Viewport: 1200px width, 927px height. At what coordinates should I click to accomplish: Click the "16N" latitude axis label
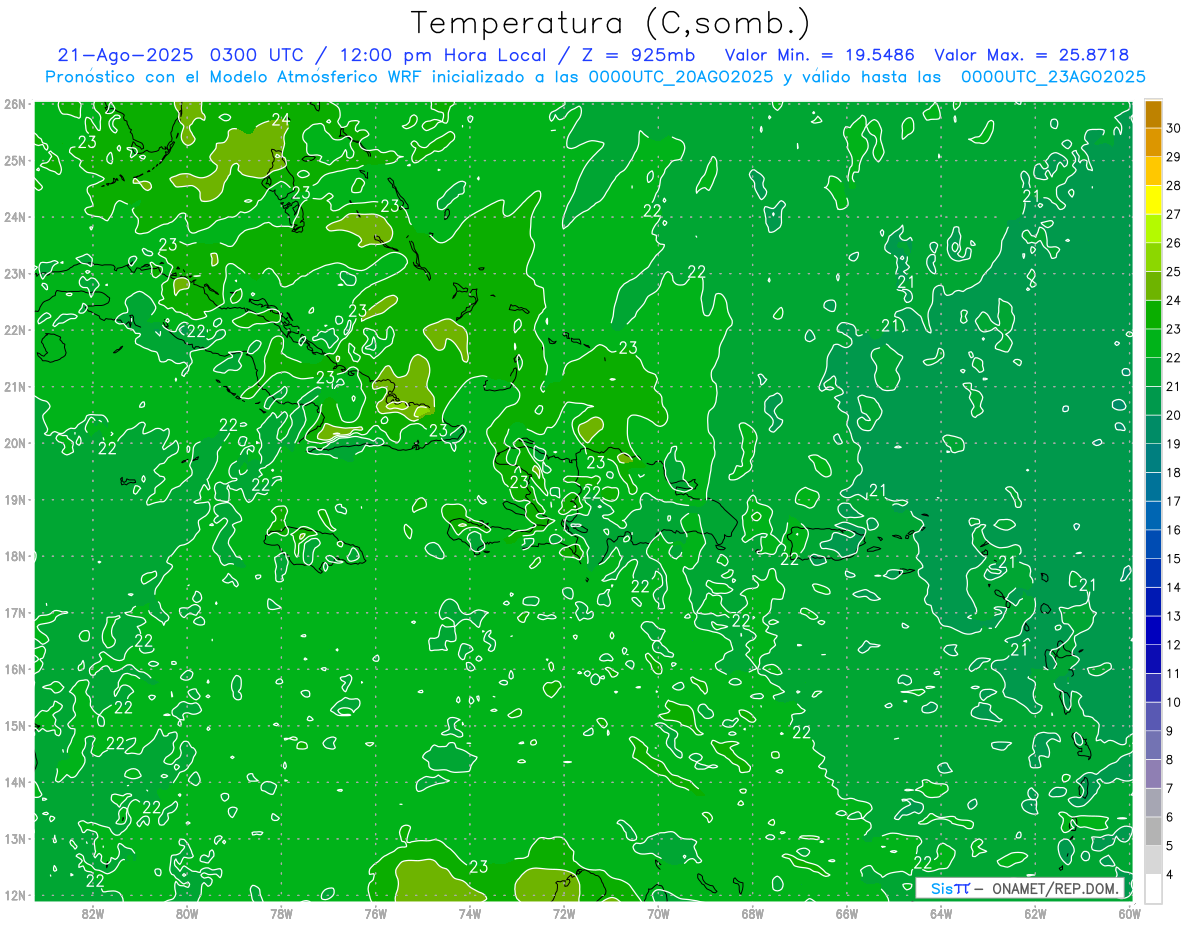click(x=15, y=669)
